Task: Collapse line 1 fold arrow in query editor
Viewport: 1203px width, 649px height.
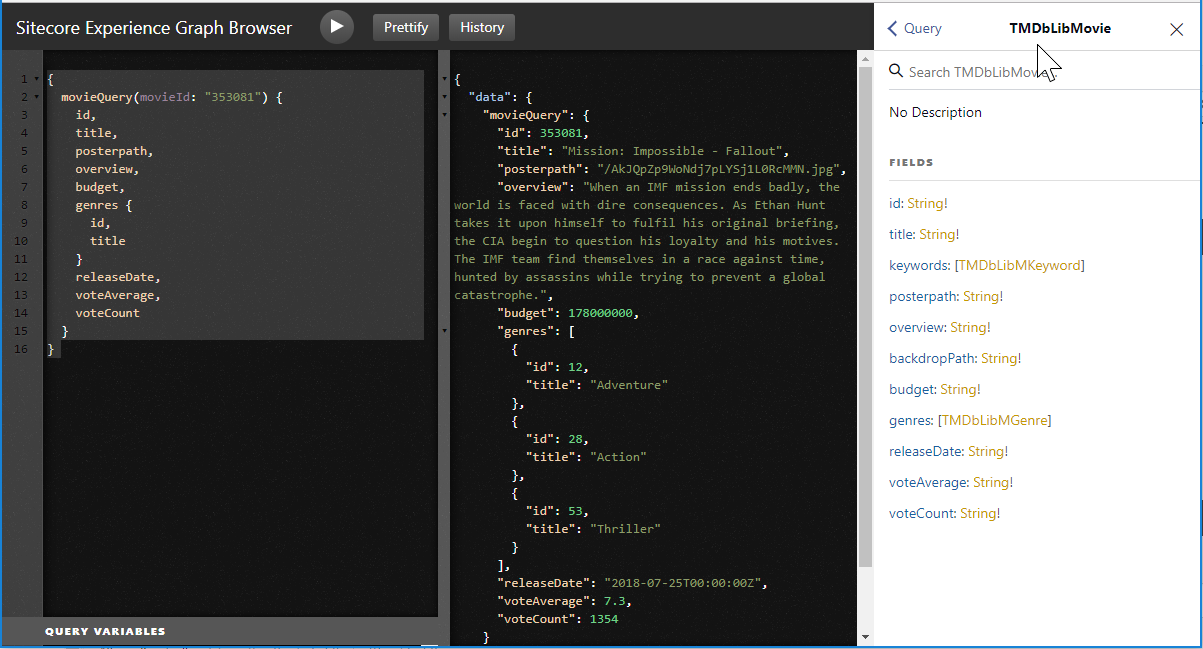Action: [x=37, y=79]
